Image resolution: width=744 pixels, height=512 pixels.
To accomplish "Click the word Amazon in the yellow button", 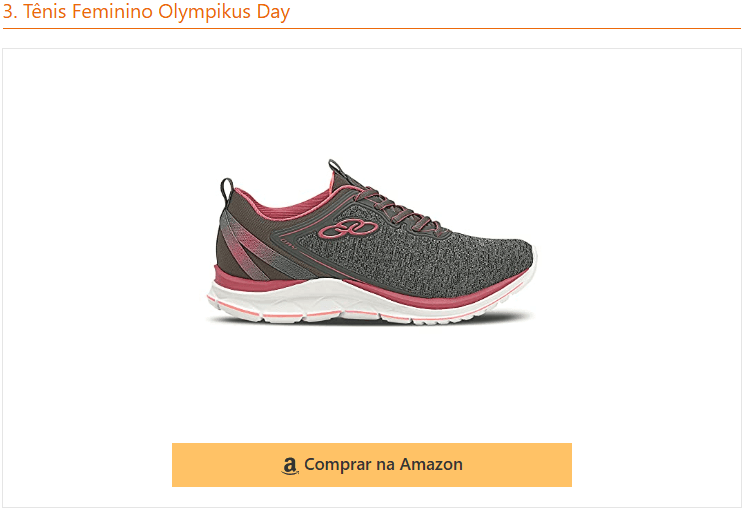I will coord(431,465).
